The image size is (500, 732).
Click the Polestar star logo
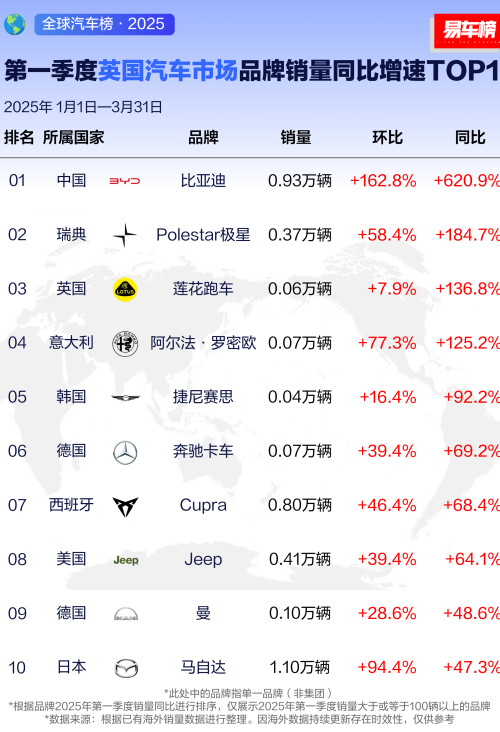(x=125, y=235)
